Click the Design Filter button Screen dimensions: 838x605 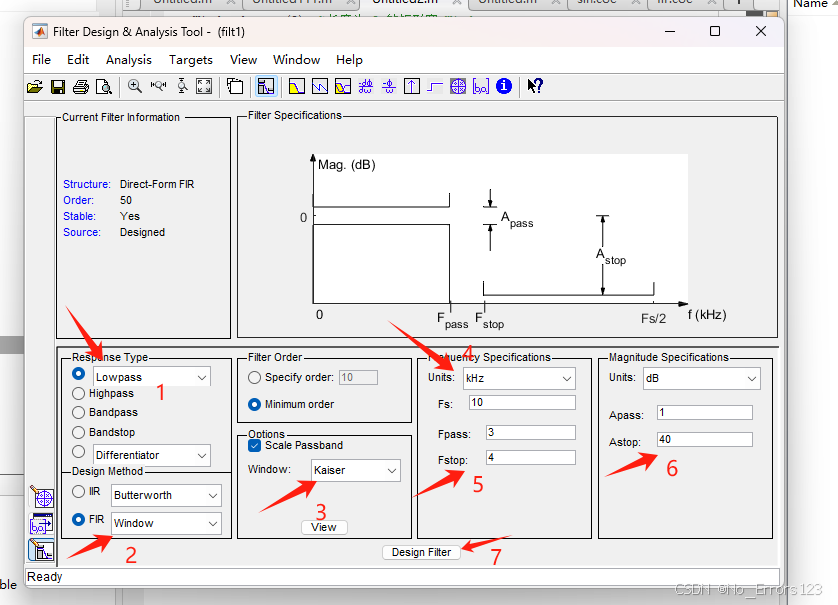pos(420,551)
